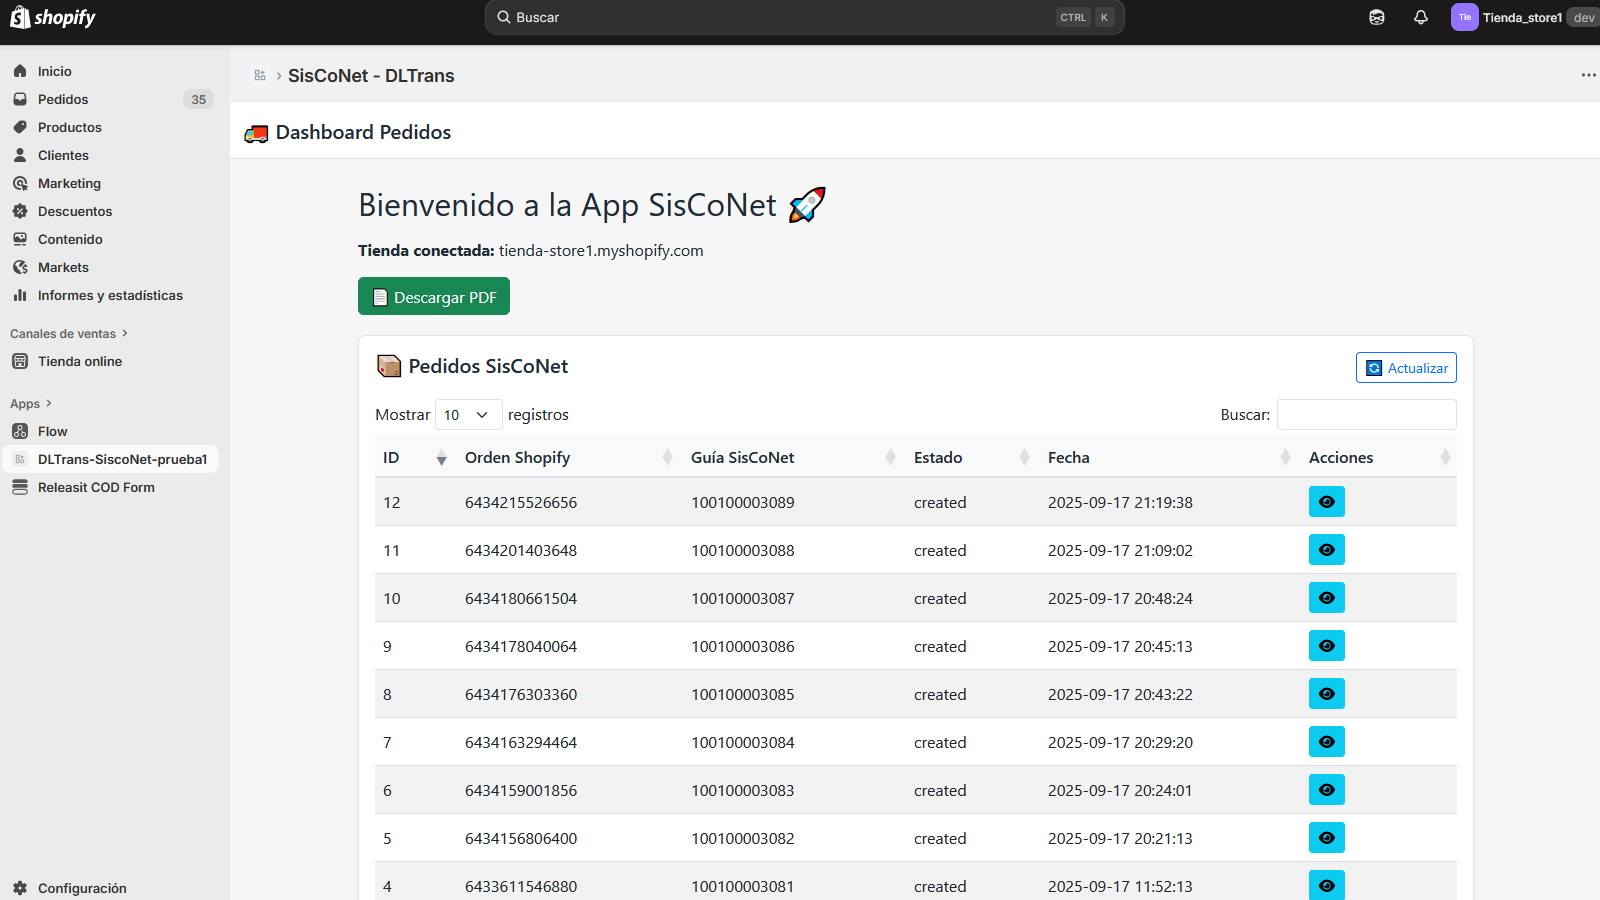Click the Buscar field in the table

pos(1366,415)
